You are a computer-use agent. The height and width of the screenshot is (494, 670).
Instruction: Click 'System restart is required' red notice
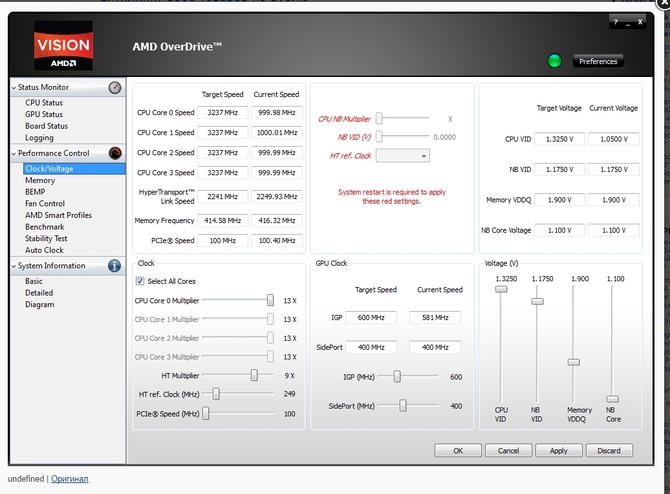[392, 197]
